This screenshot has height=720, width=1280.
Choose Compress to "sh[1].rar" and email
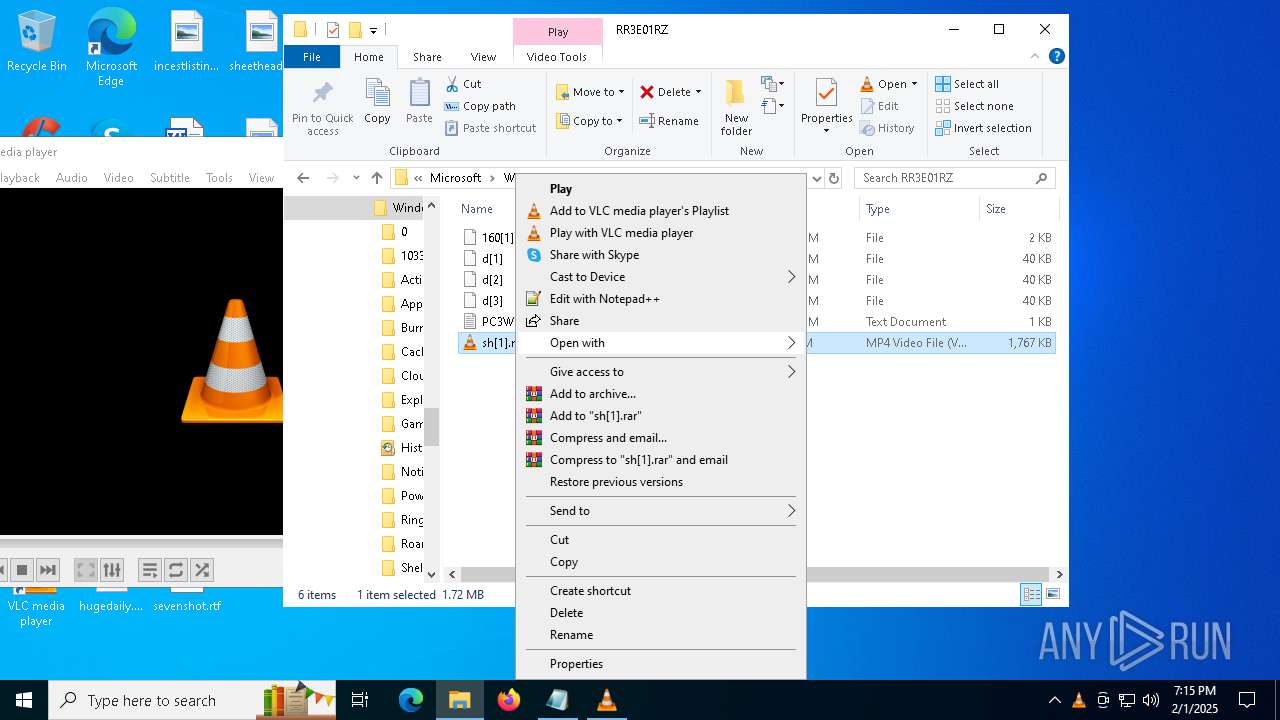click(660, 460)
